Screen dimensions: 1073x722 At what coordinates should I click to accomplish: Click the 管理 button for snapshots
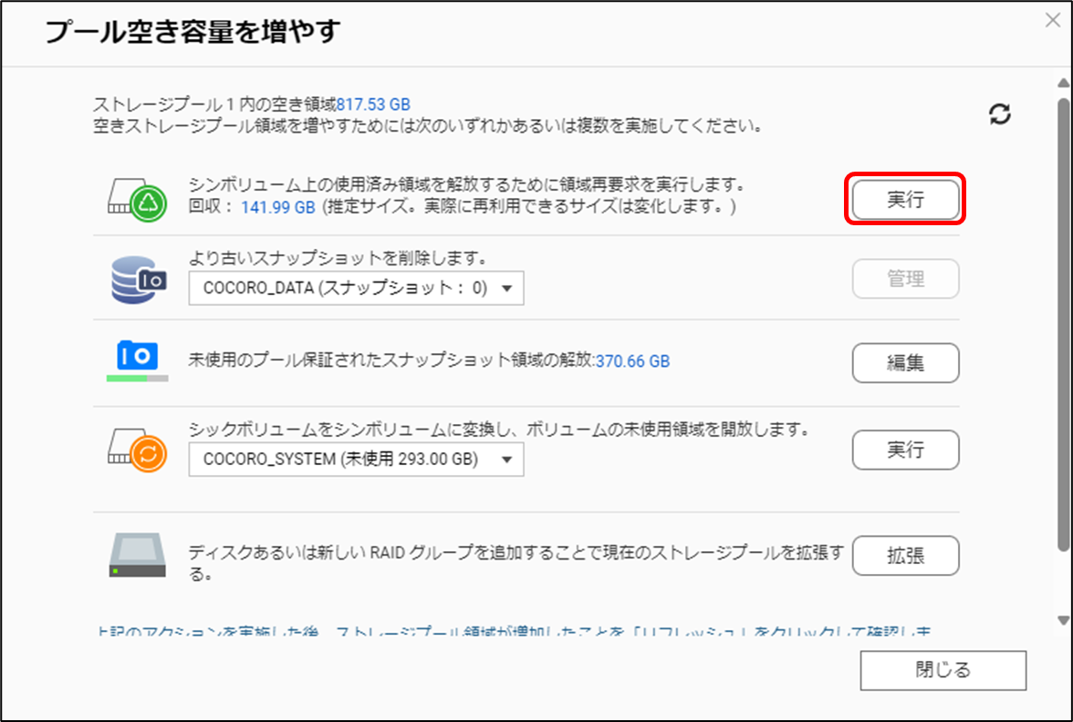coord(905,280)
